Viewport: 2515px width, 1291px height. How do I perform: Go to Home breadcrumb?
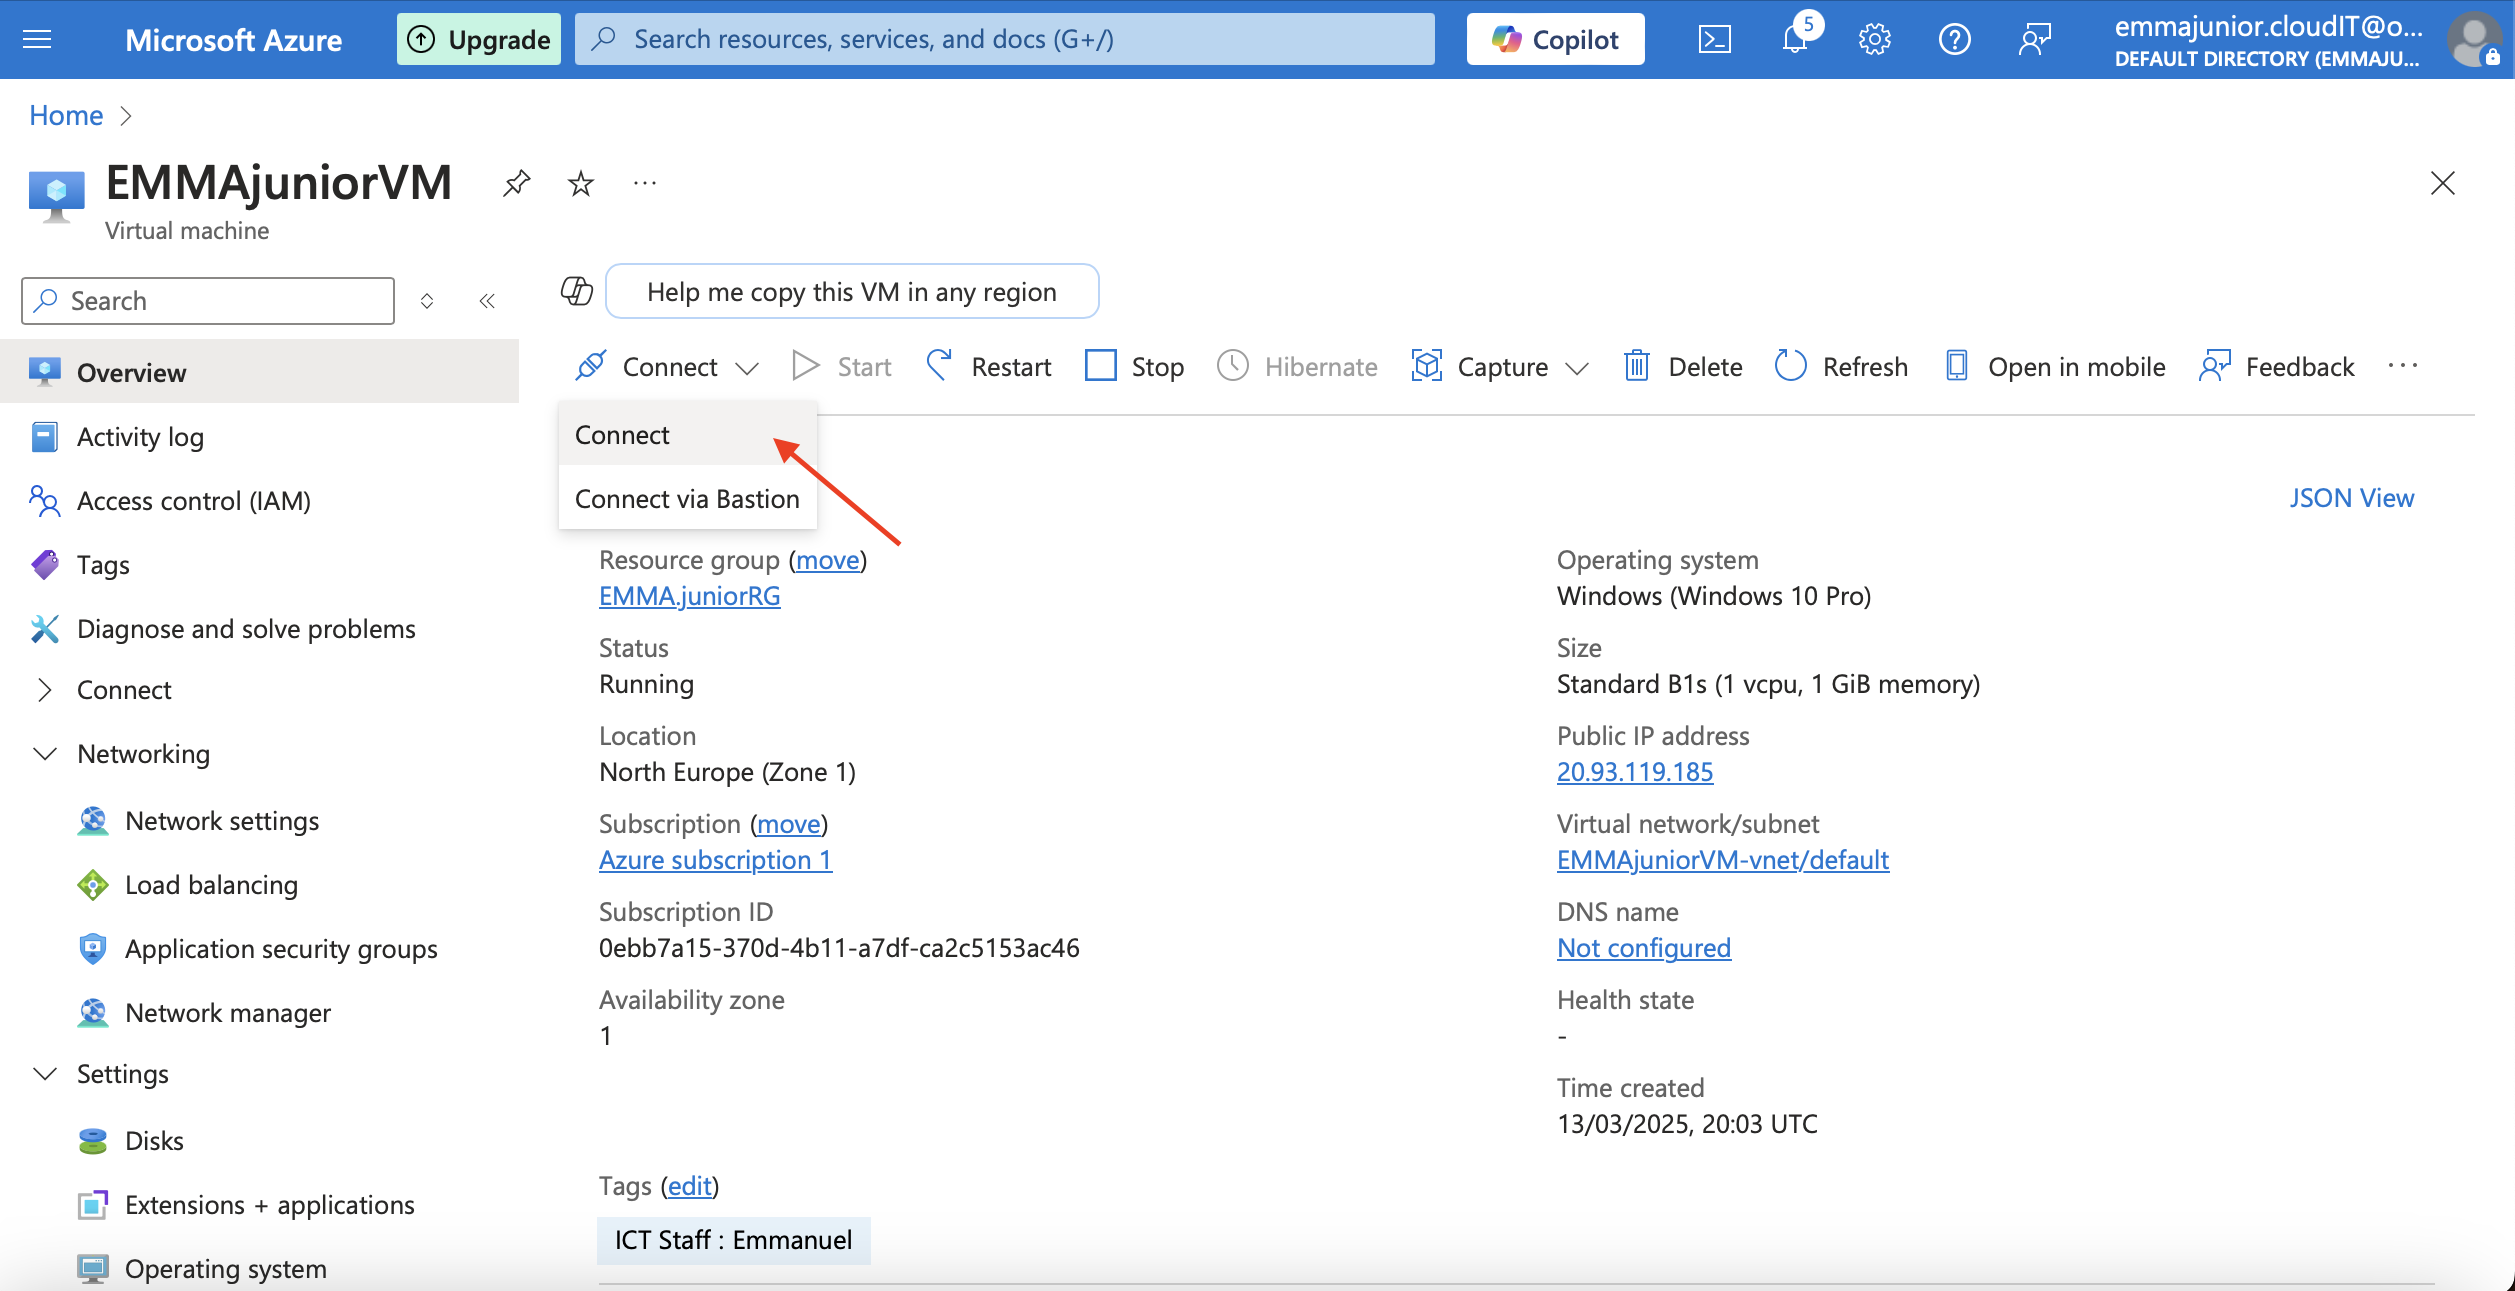[x=66, y=115]
